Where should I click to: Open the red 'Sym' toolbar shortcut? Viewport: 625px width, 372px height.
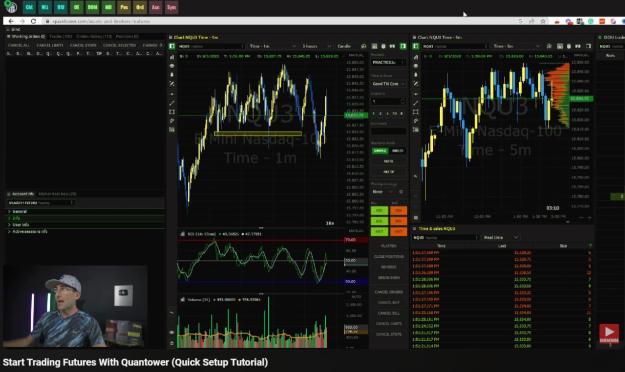click(171, 7)
